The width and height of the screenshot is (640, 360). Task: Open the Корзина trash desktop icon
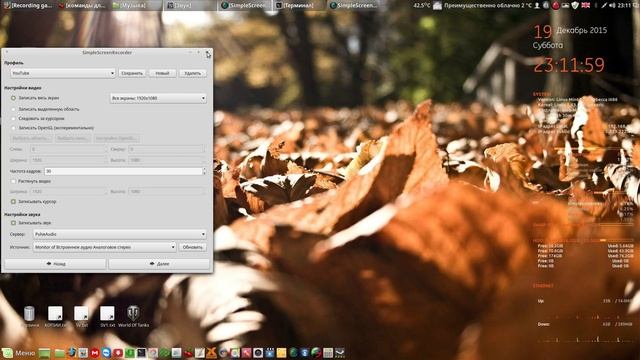(x=29, y=316)
